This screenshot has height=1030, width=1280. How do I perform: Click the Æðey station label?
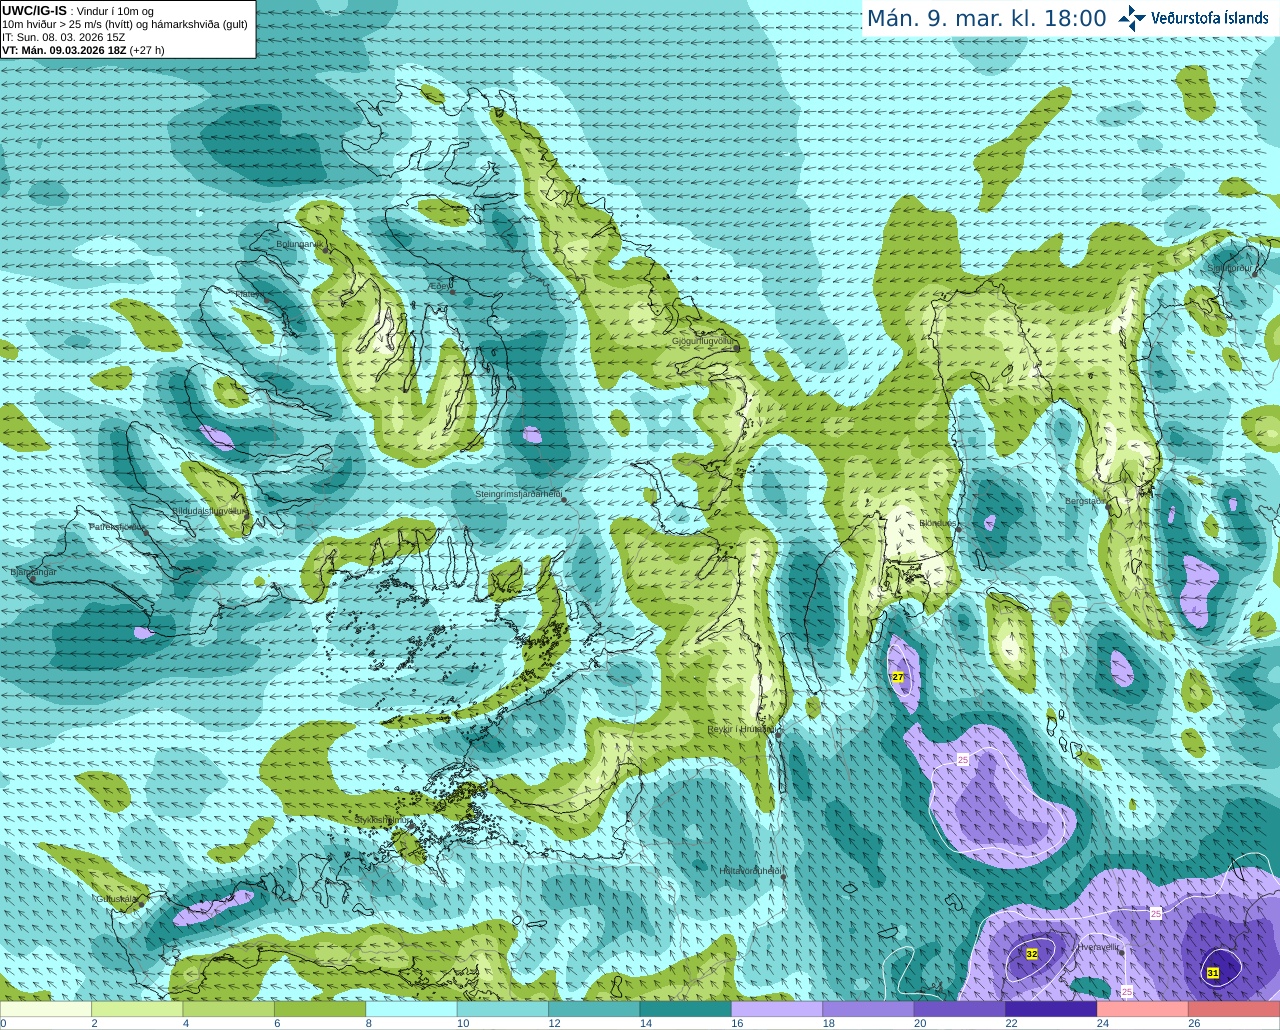pyautogui.click(x=440, y=285)
